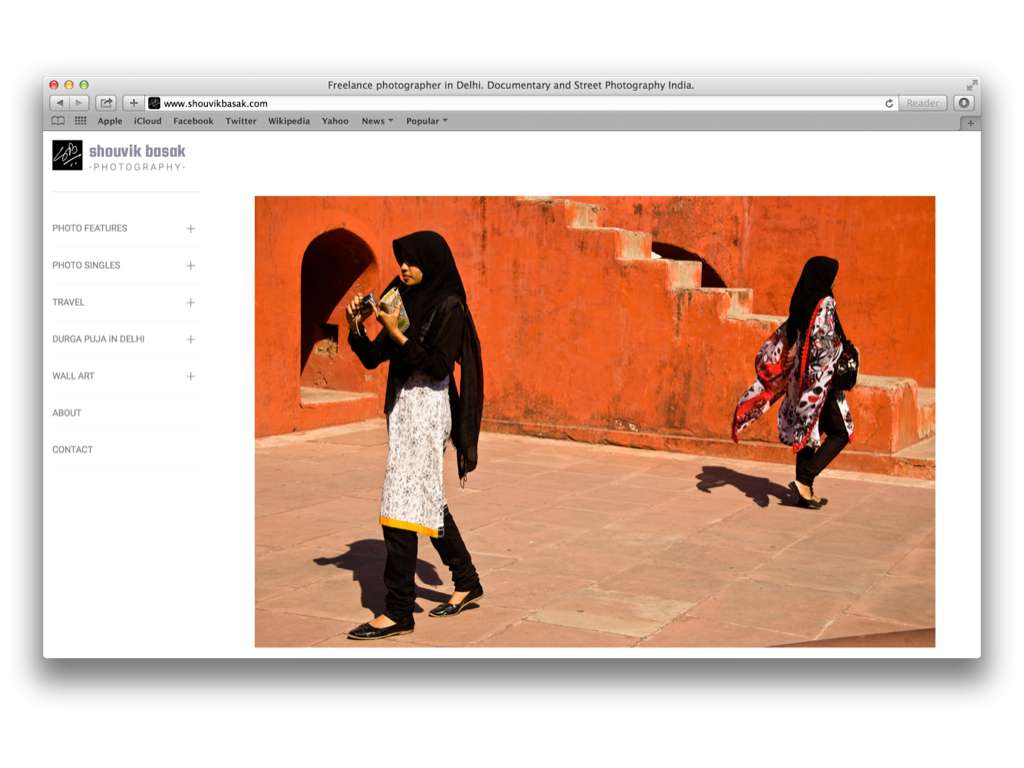1024x768 pixels.
Task: Expand Wall Art with its plus sign
Action: tap(191, 377)
